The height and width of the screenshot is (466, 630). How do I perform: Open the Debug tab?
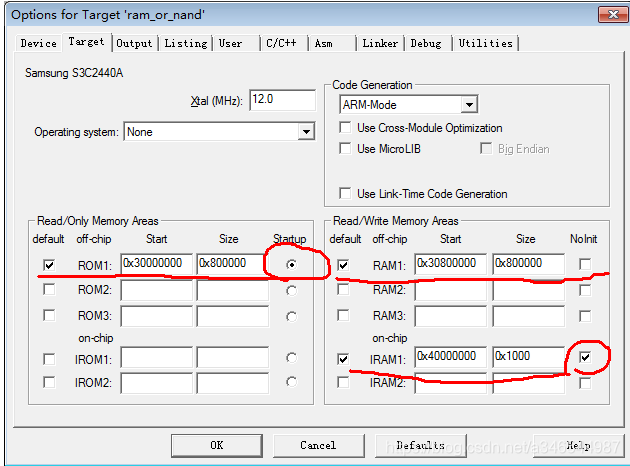click(428, 43)
